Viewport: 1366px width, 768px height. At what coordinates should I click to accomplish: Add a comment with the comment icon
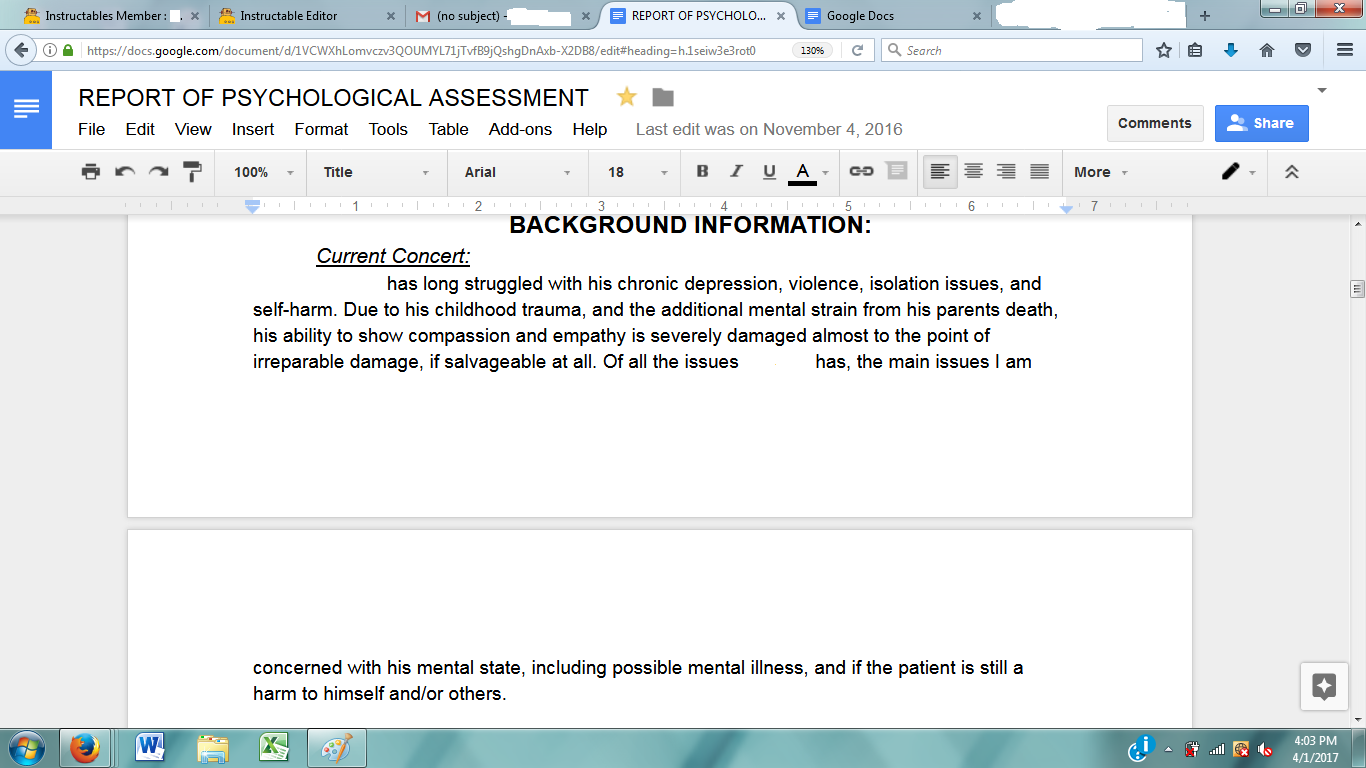click(x=896, y=172)
